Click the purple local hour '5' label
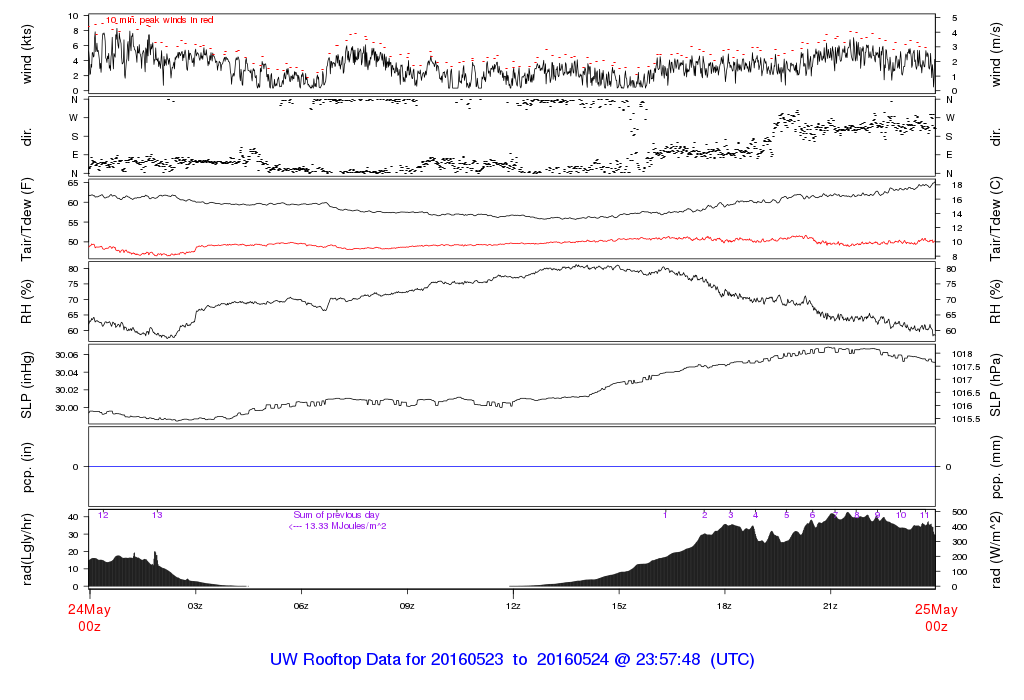 point(786,515)
